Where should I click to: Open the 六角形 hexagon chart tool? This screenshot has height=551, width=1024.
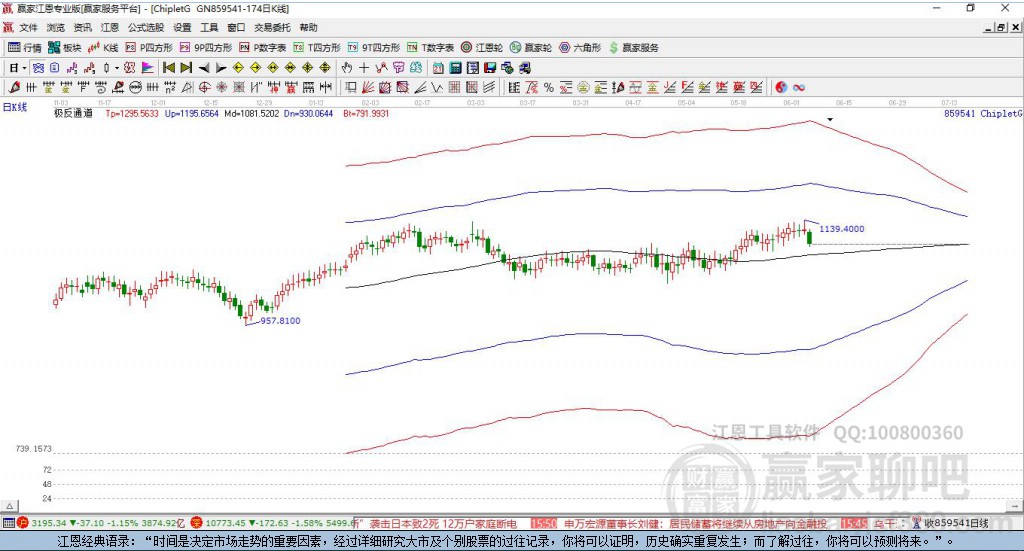(580, 48)
